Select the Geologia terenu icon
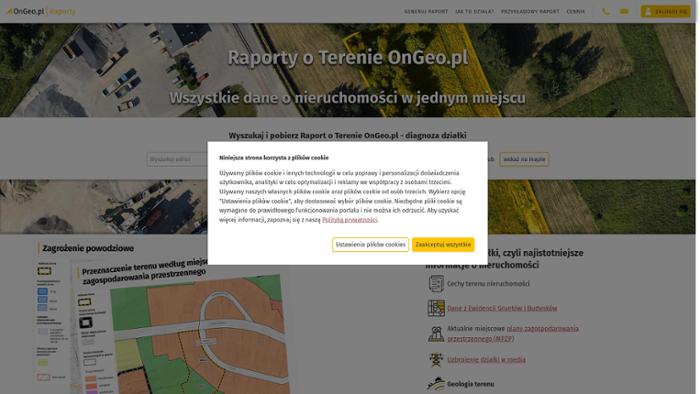The height and width of the screenshot is (394, 700). pyautogui.click(x=436, y=384)
